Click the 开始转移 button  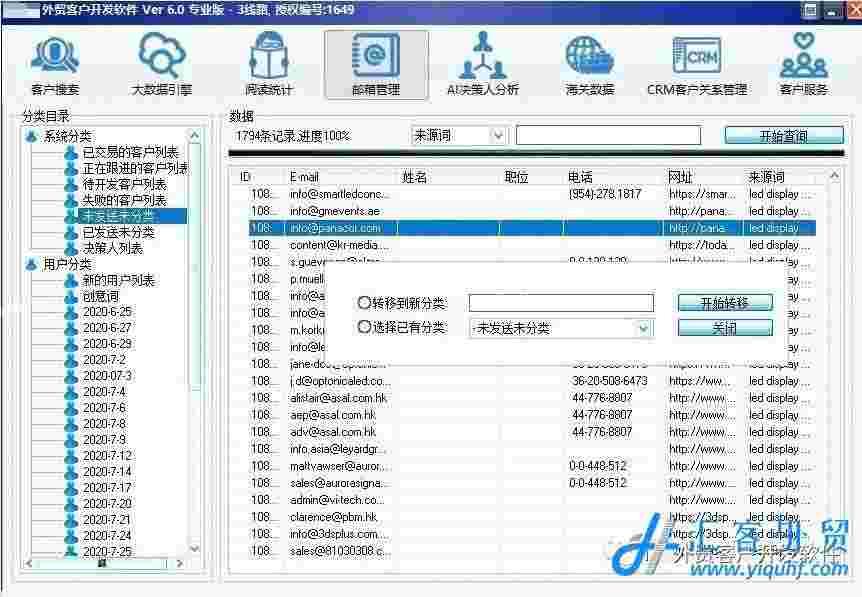tap(725, 303)
